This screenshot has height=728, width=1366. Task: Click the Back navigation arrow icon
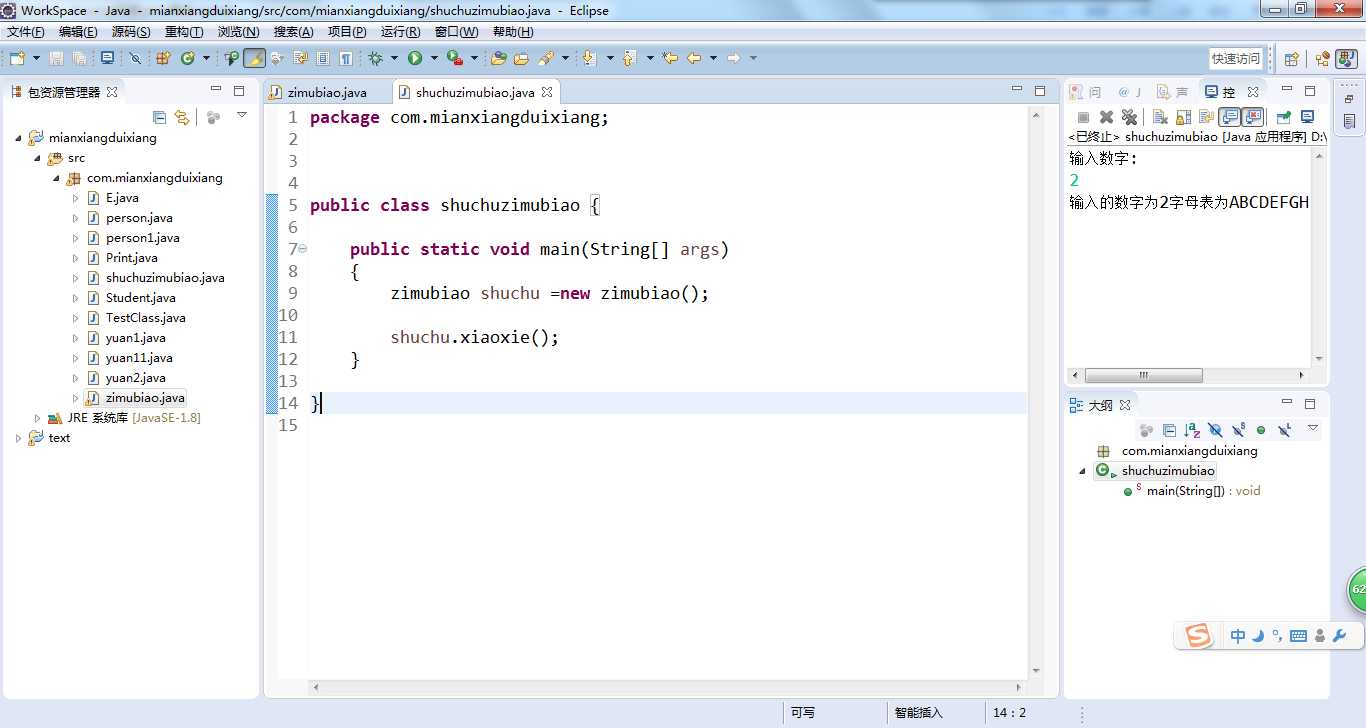[x=694, y=58]
